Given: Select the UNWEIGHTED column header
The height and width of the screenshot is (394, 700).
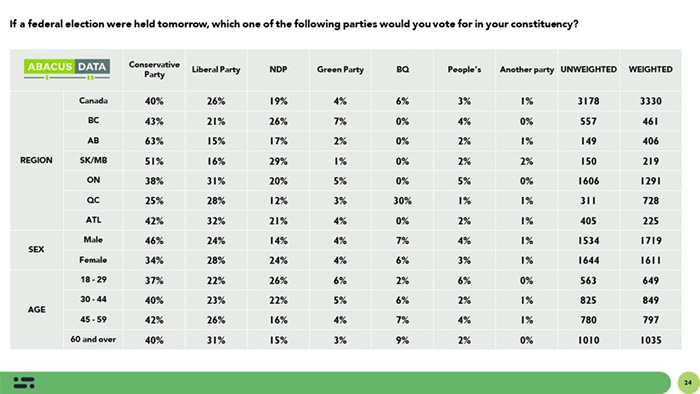Looking at the screenshot, I should 588,70.
